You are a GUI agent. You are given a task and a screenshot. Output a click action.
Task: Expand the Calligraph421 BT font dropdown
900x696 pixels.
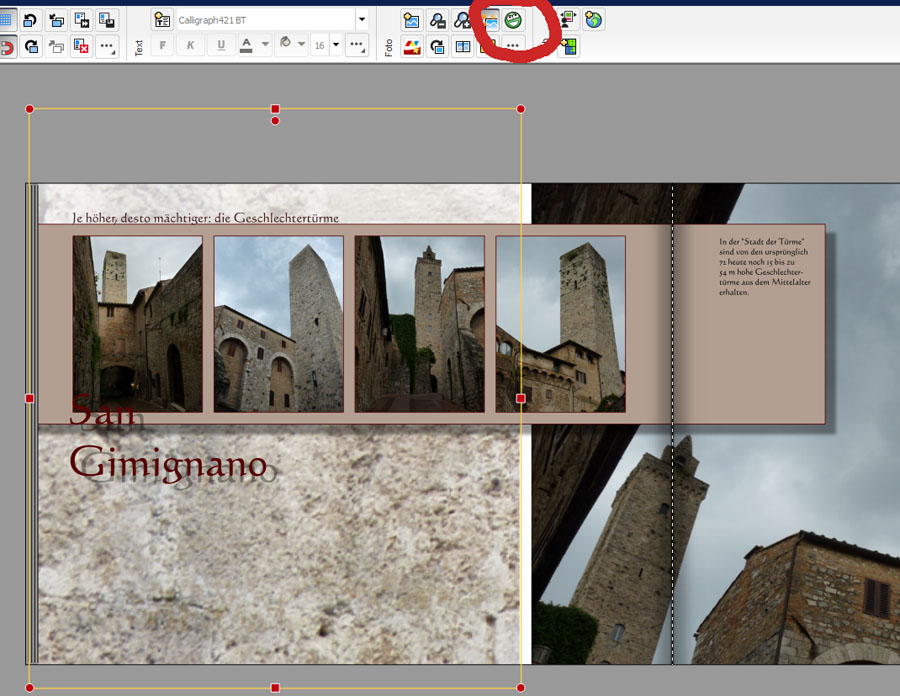[361, 19]
